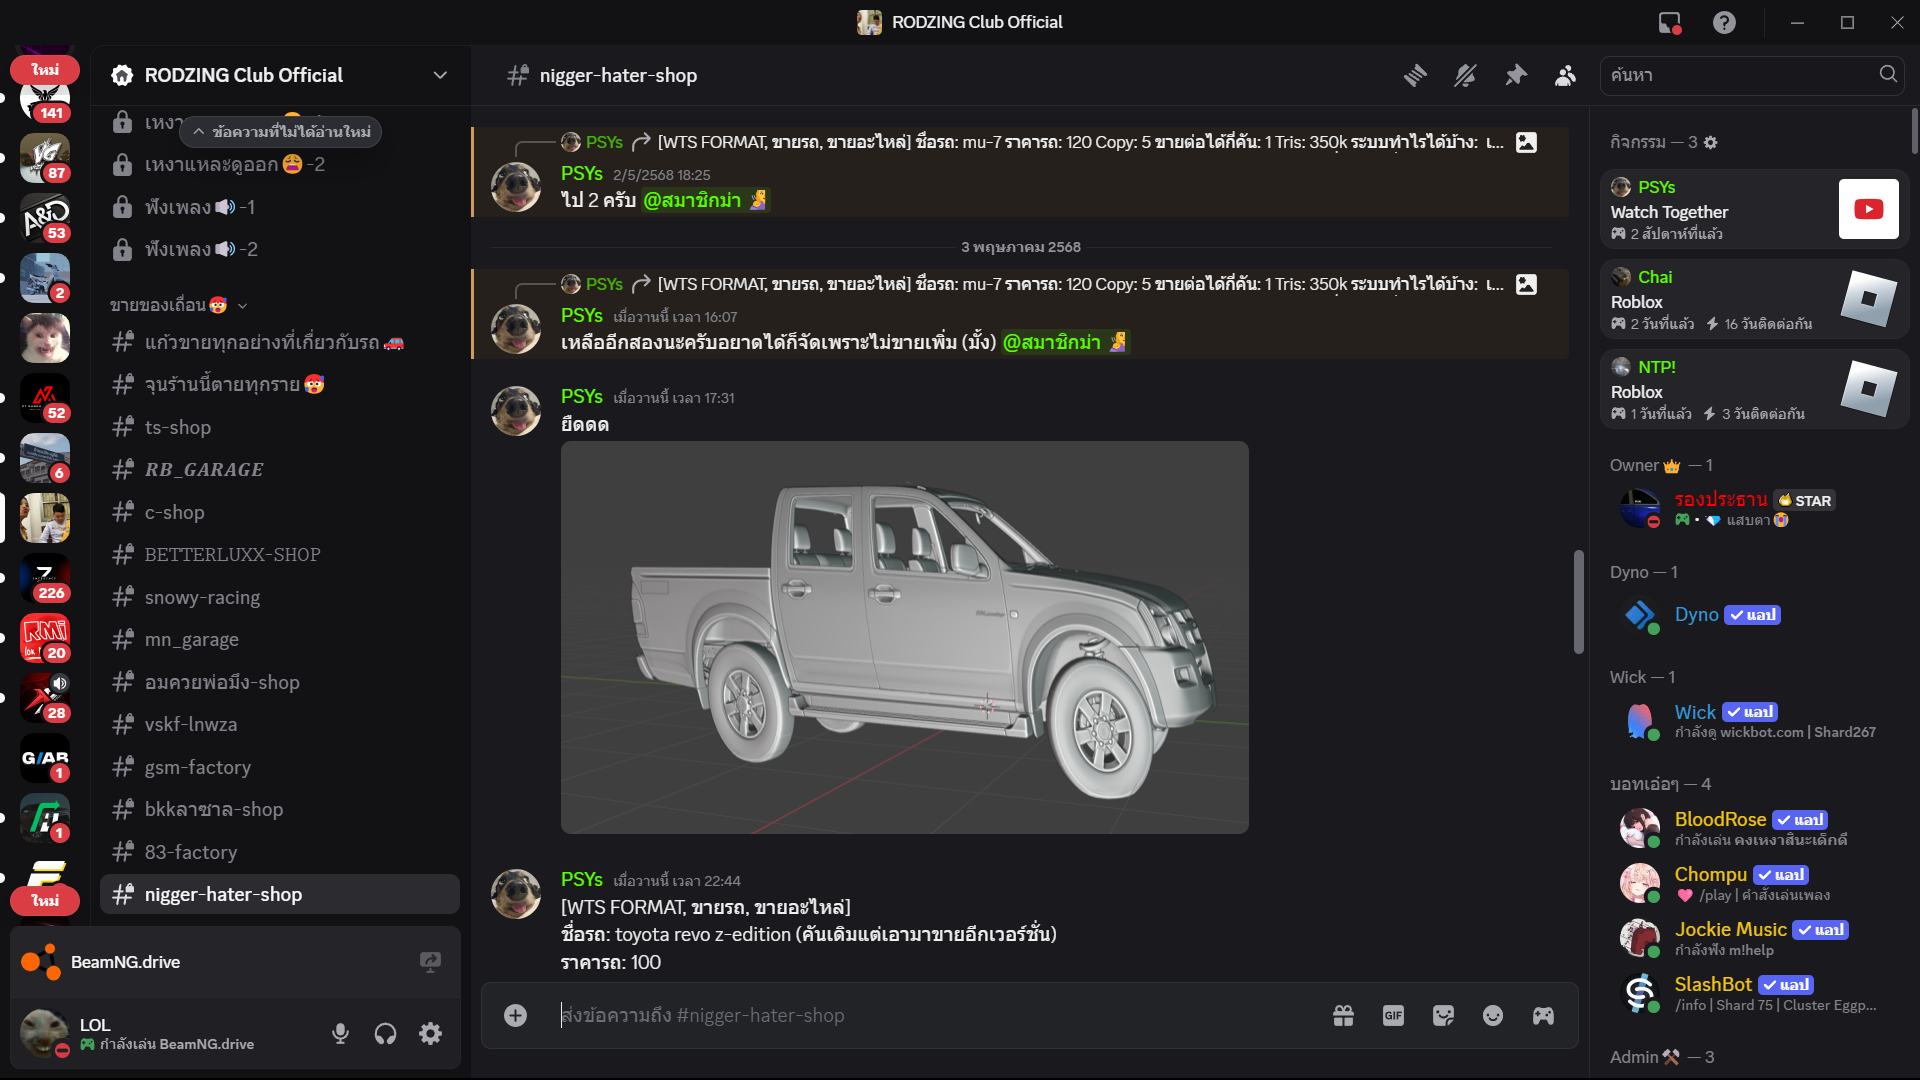
Task: Click the Roblox icon on Chai's activity card
Action: coord(1868,299)
